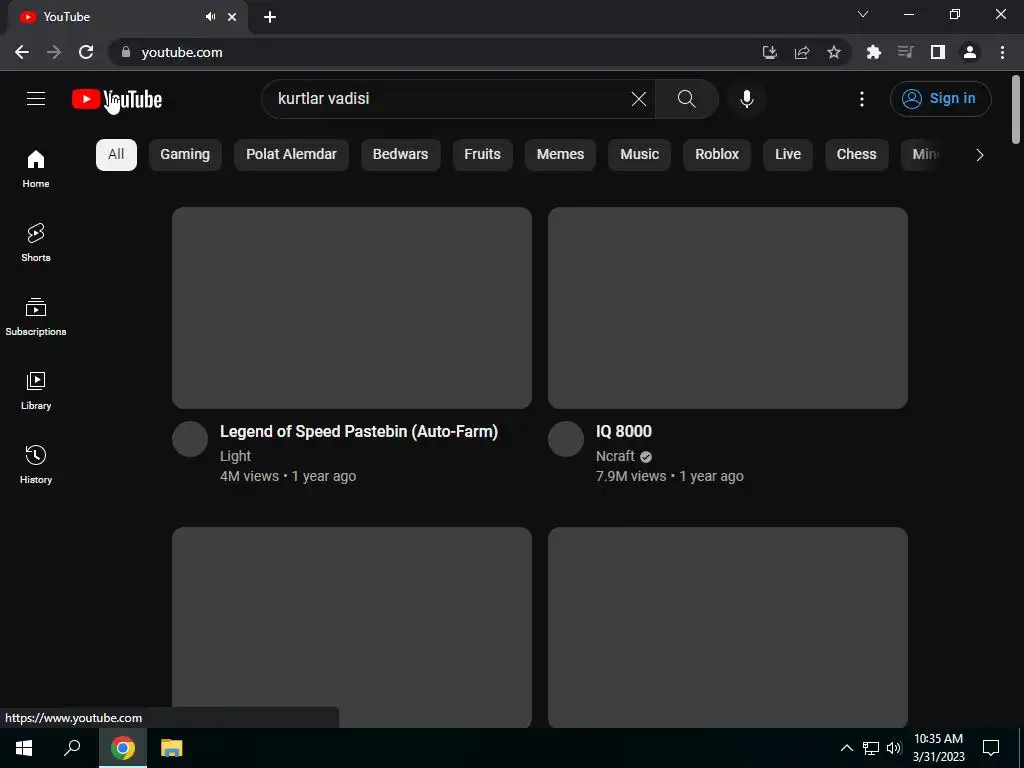The image size is (1024, 768).
Task: Mute the tab via speaker icon
Action: pyautogui.click(x=210, y=17)
